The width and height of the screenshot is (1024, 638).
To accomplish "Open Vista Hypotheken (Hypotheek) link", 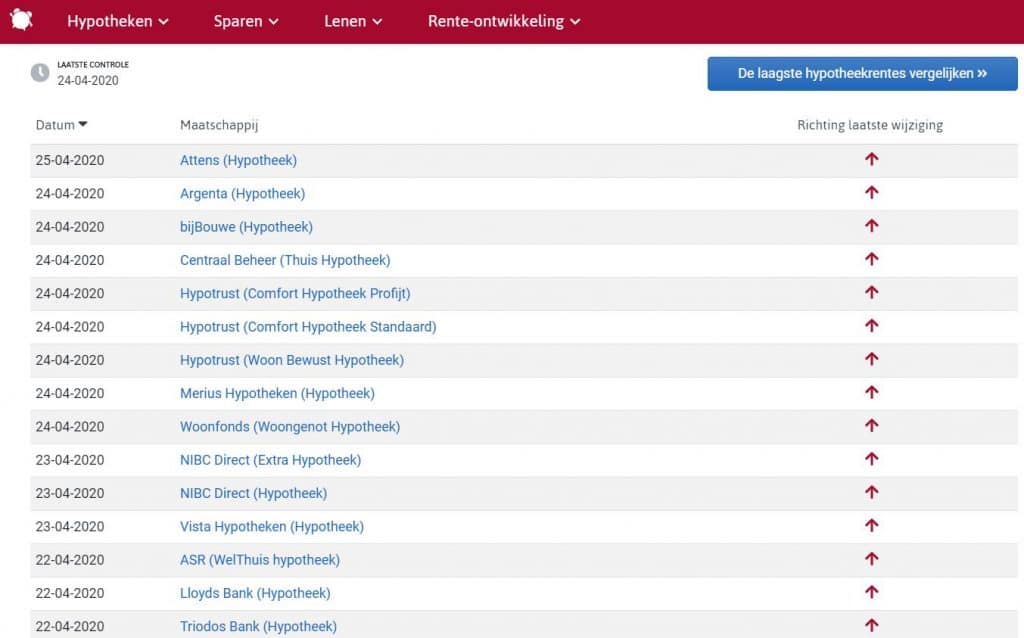I will (x=272, y=526).
